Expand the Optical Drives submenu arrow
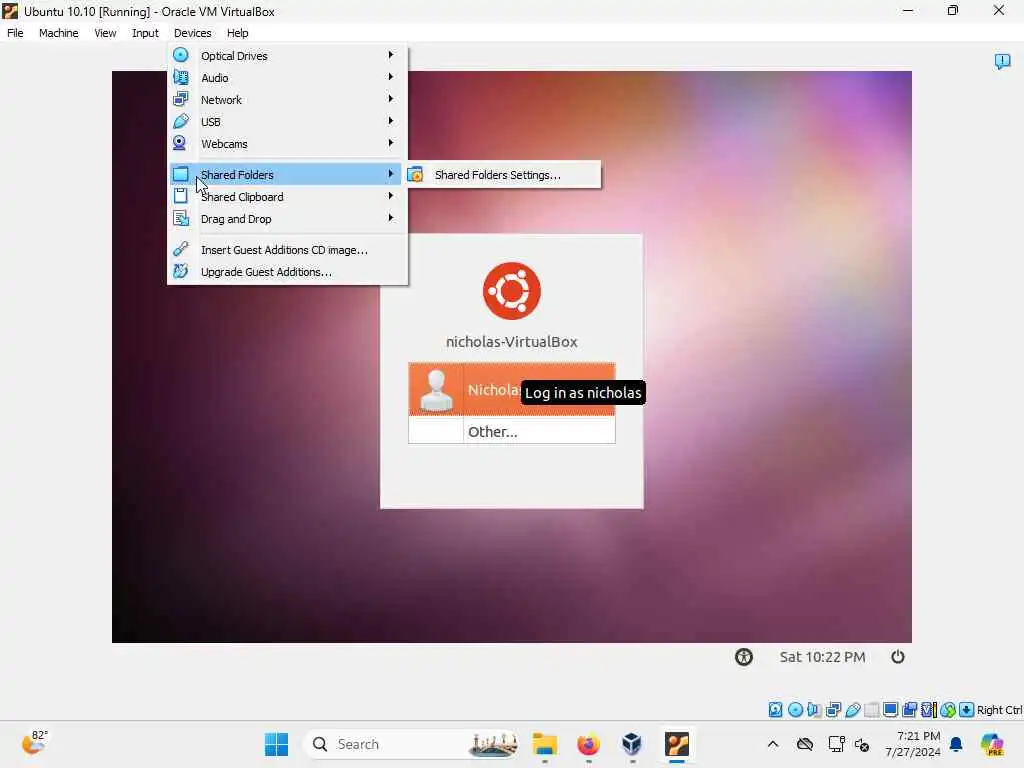Screen dimensions: 1024x768 [391, 55]
